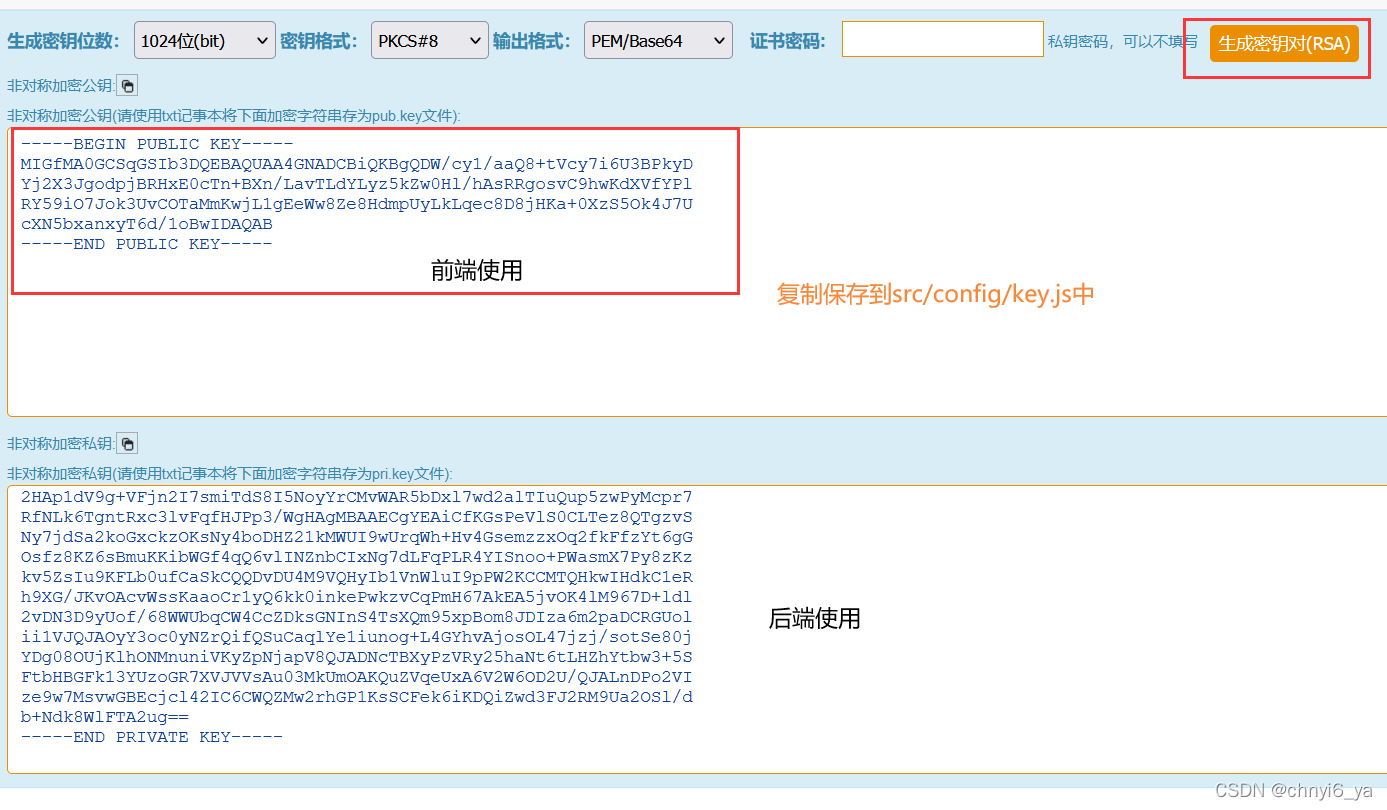Click the 密钥格式 label
The height and width of the screenshot is (810, 1387).
[320, 41]
